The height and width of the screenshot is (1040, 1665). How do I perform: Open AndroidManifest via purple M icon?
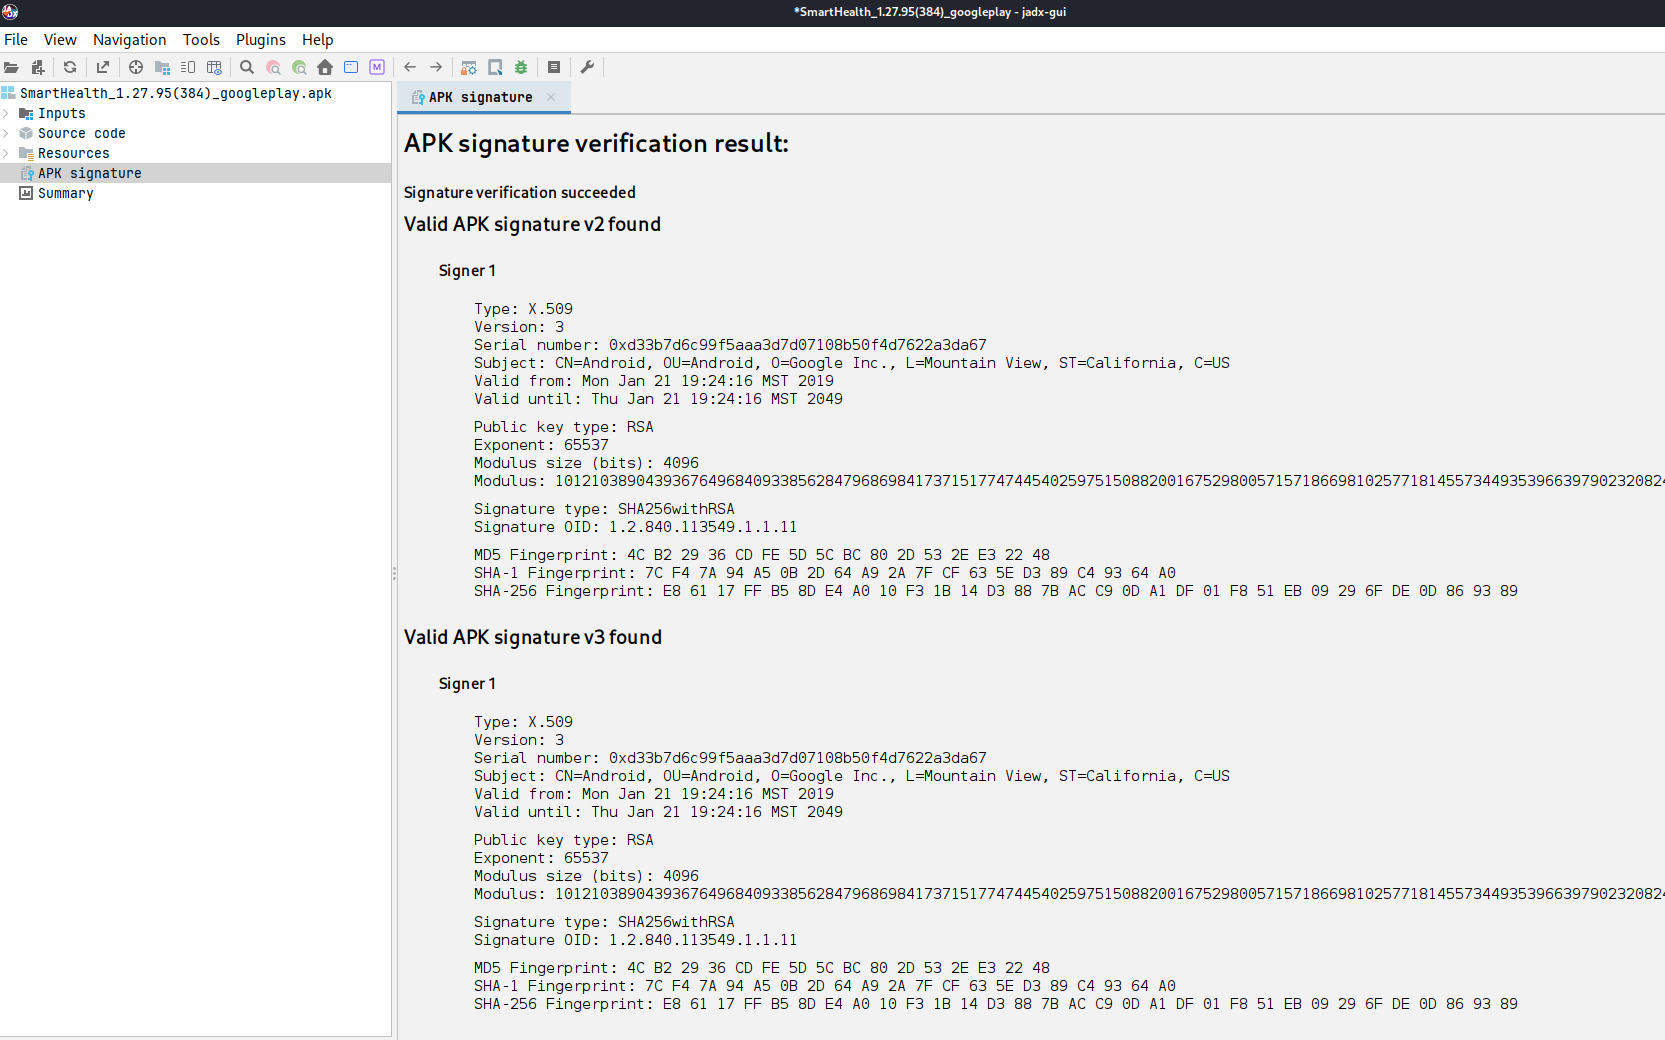coord(377,67)
